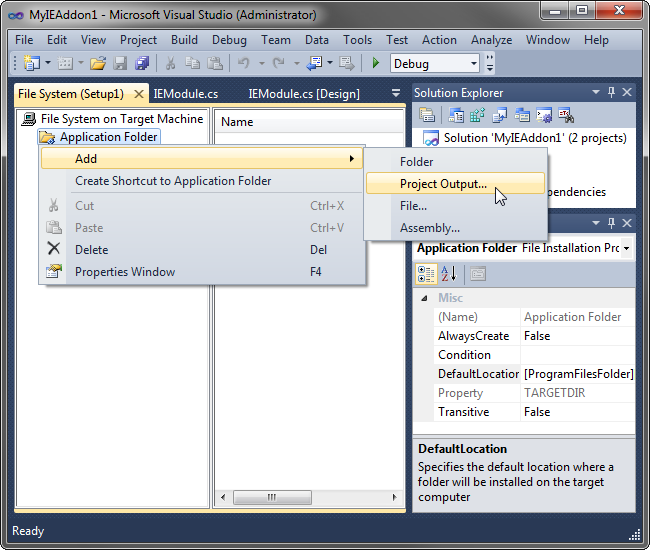Open the File System Editor icon
This screenshot has width=650, height=550.
pos(456,115)
